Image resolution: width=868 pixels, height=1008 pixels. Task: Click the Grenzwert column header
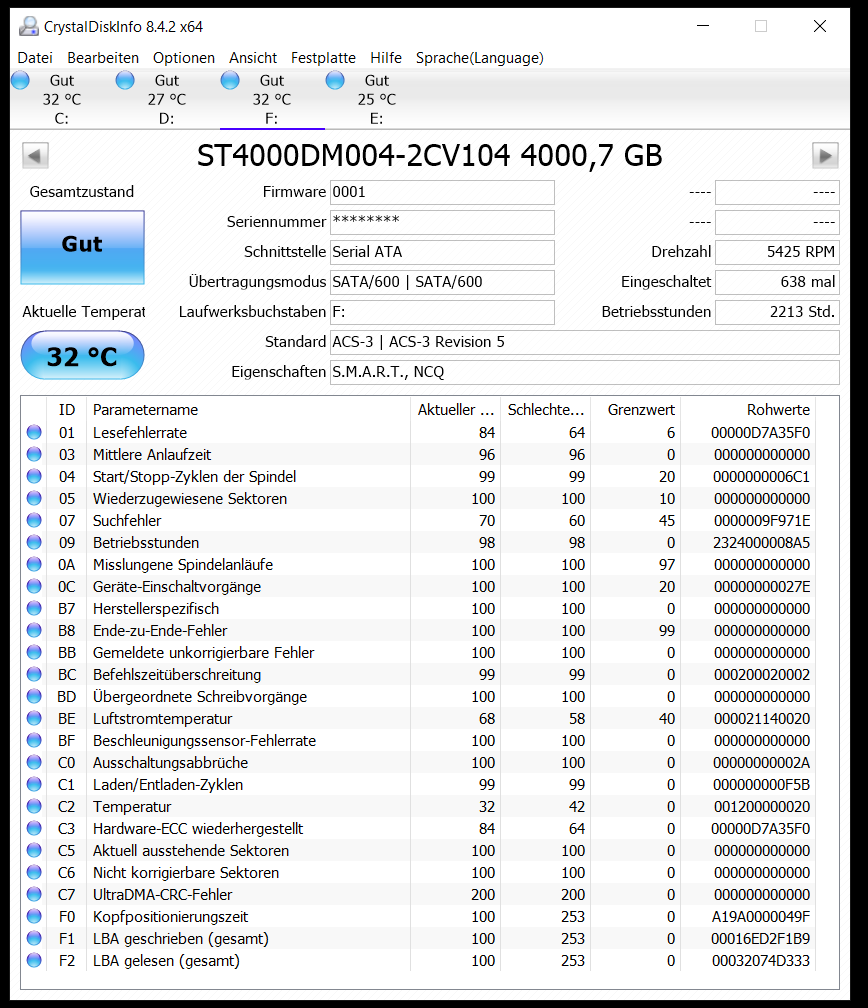[x=641, y=410]
